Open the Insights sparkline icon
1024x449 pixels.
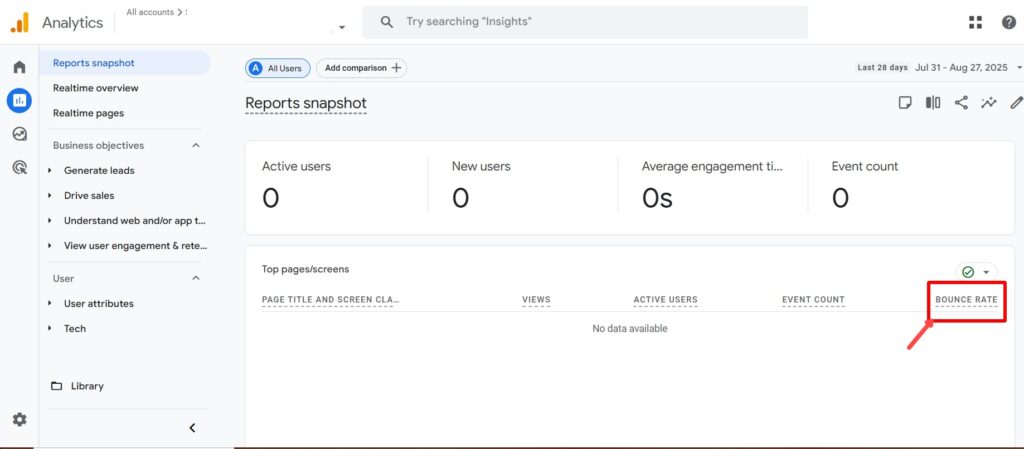point(989,102)
